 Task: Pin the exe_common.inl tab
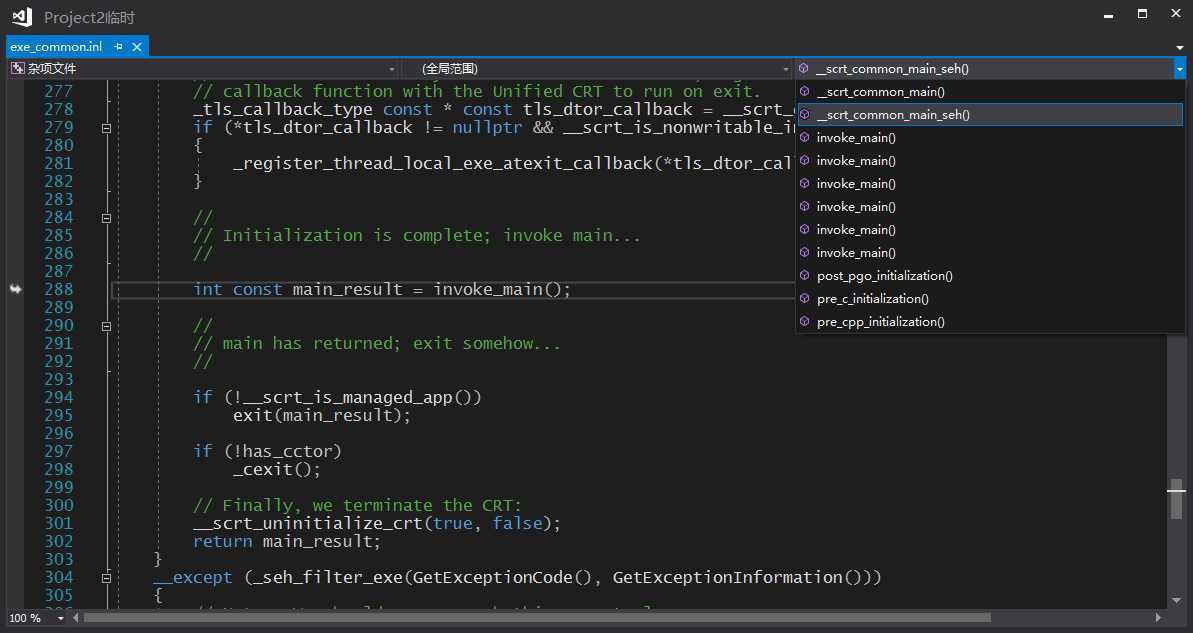pyautogui.click(x=118, y=47)
